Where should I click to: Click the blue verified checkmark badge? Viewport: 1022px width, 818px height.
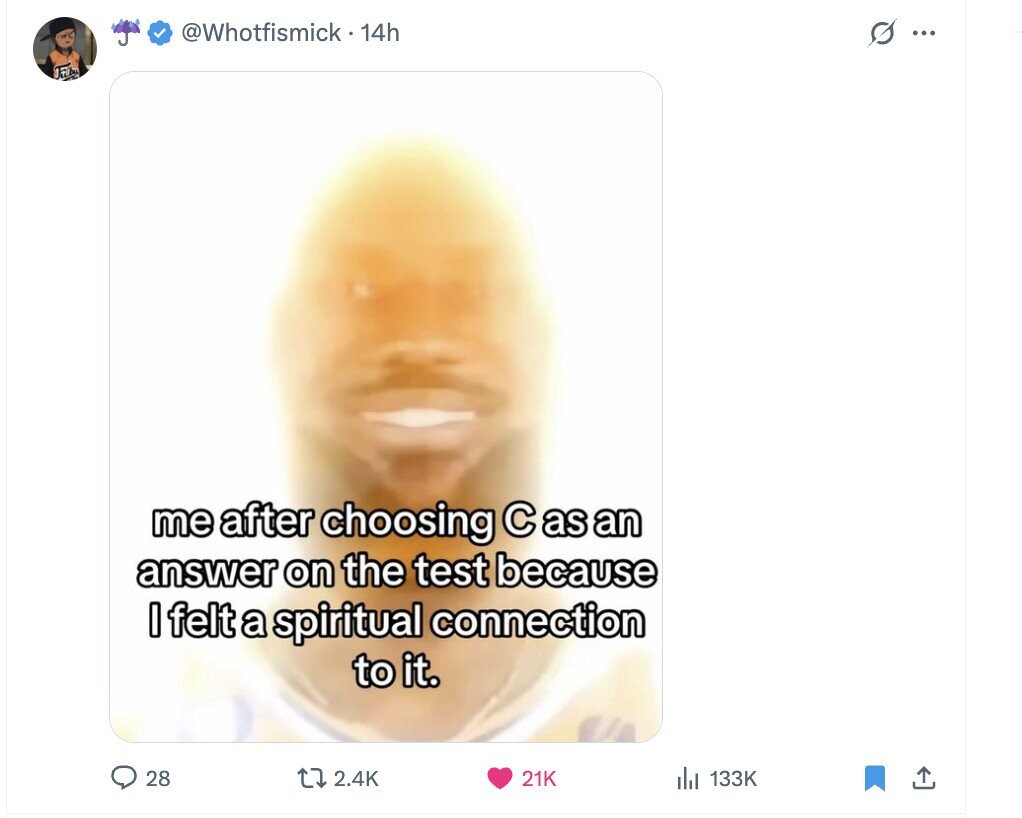coord(160,33)
